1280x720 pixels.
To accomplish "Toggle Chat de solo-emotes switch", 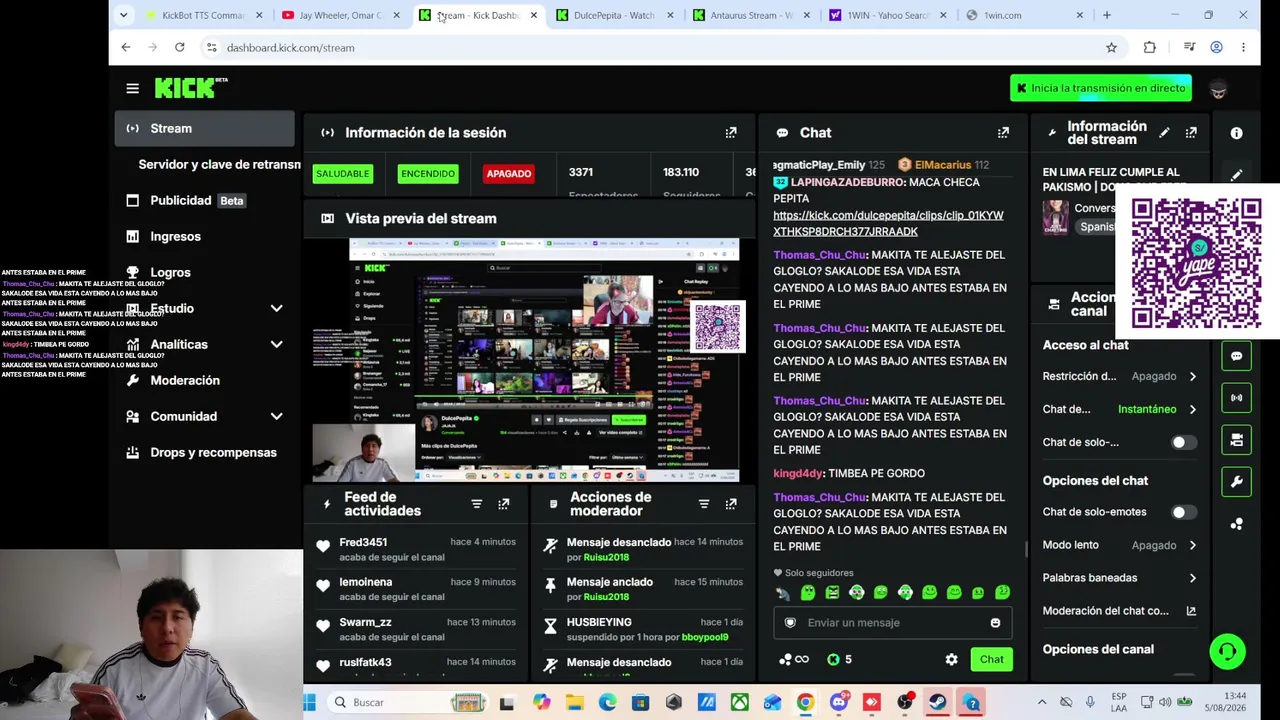I will click(x=1183, y=512).
